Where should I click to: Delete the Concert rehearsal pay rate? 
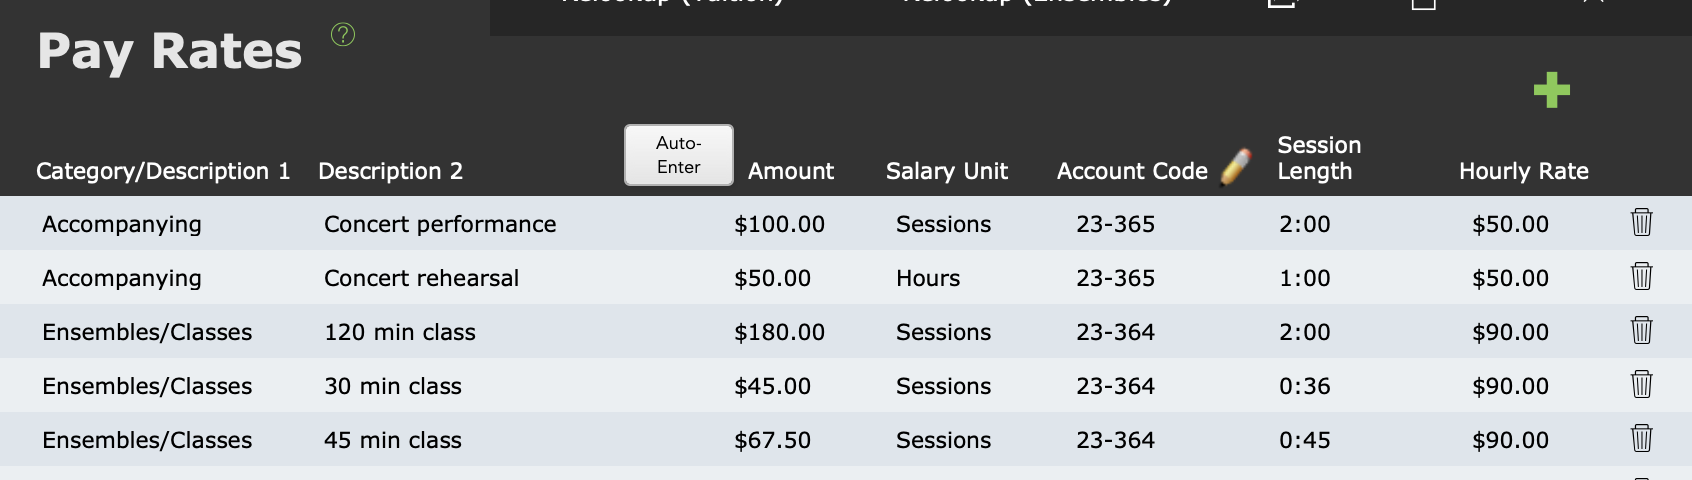pyautogui.click(x=1641, y=276)
